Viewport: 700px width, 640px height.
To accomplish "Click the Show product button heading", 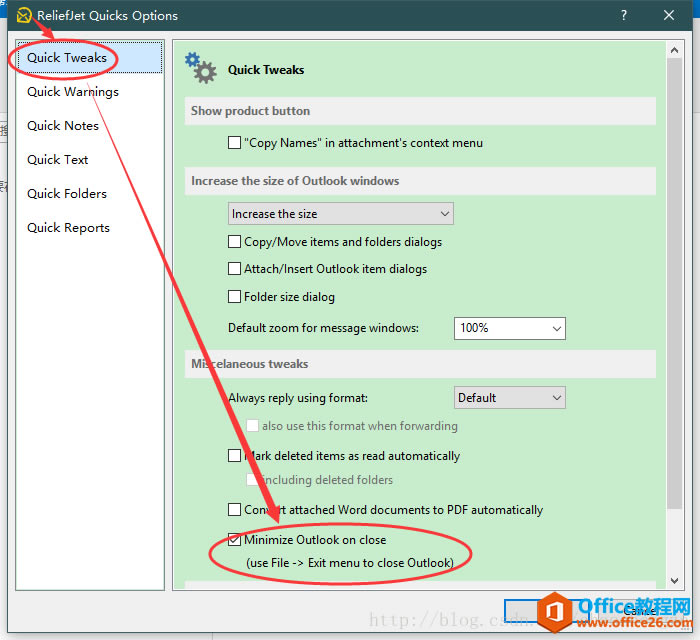I will (x=250, y=111).
